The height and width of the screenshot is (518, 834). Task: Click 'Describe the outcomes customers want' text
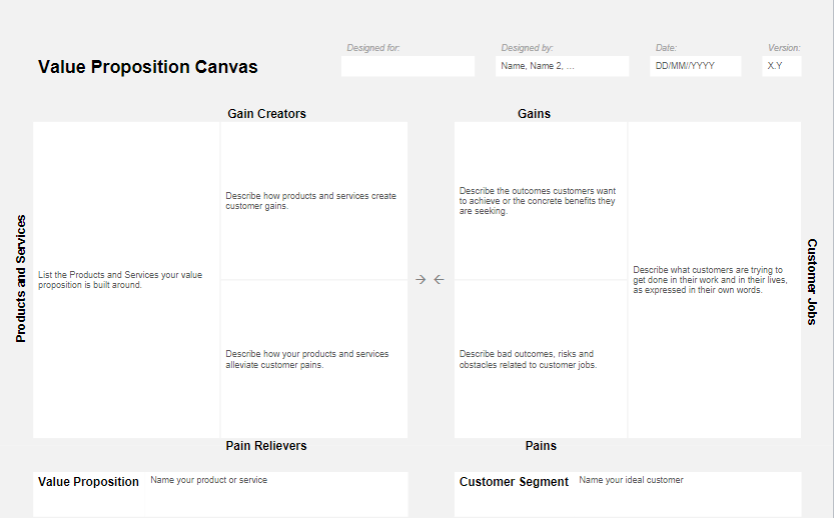tap(537, 200)
